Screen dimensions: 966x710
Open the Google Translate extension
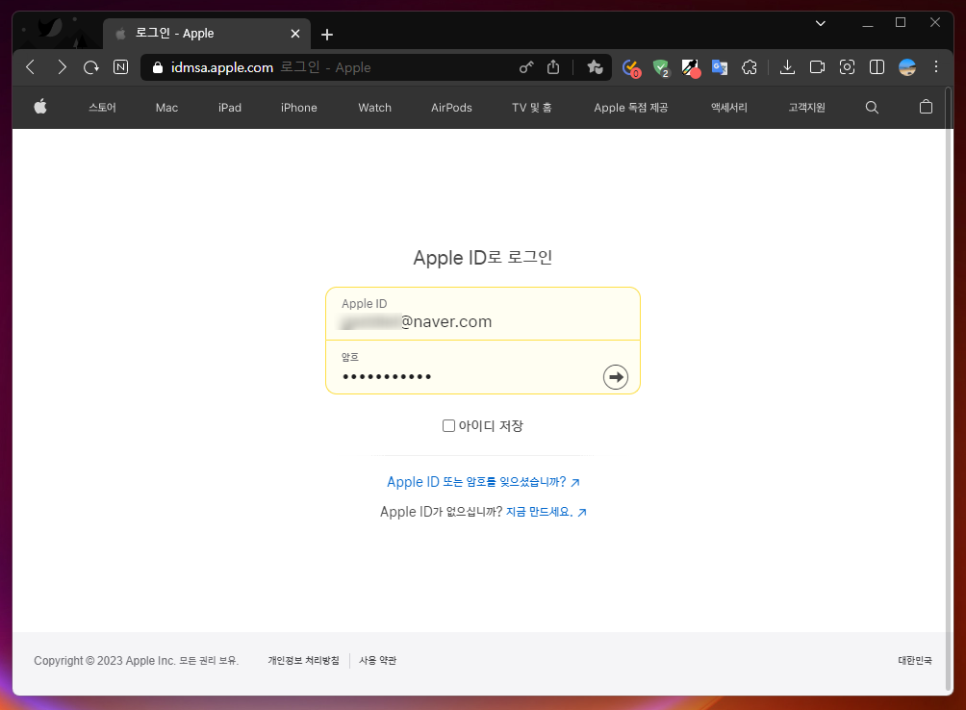(720, 67)
